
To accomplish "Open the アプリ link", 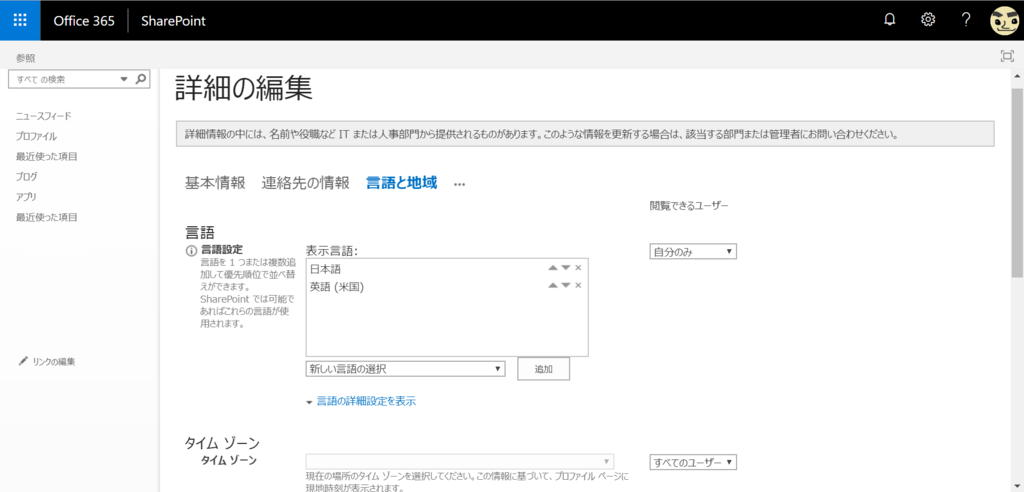I will [x=26, y=197].
